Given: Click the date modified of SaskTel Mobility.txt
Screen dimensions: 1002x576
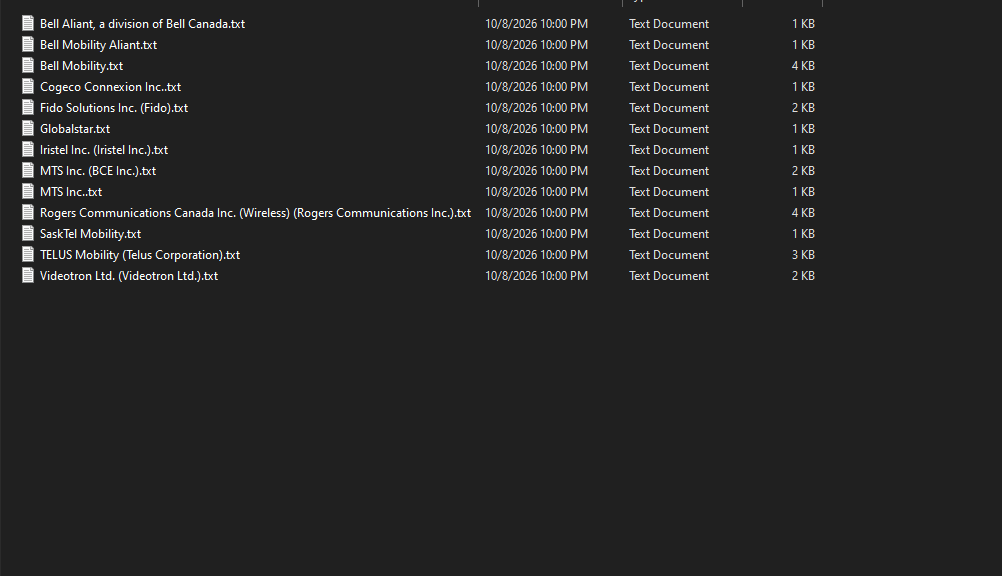Looking at the screenshot, I should 536,234.
